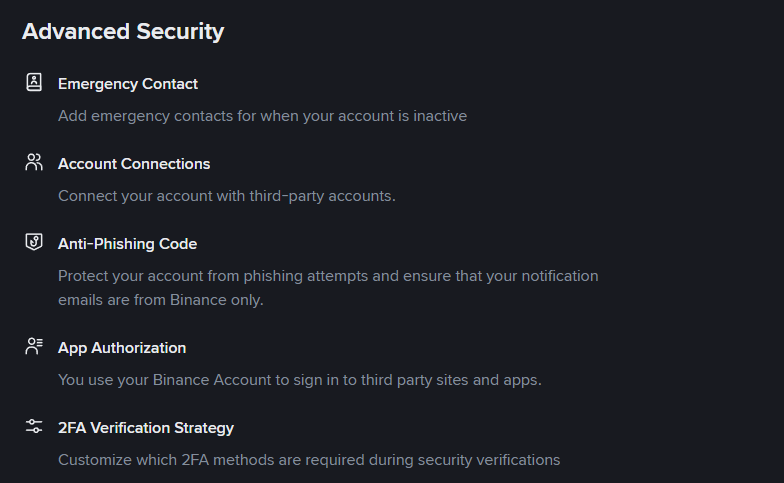Viewport: 784px width, 483px height.
Task: Open 2FA Verification Strategy settings
Action: 145,428
